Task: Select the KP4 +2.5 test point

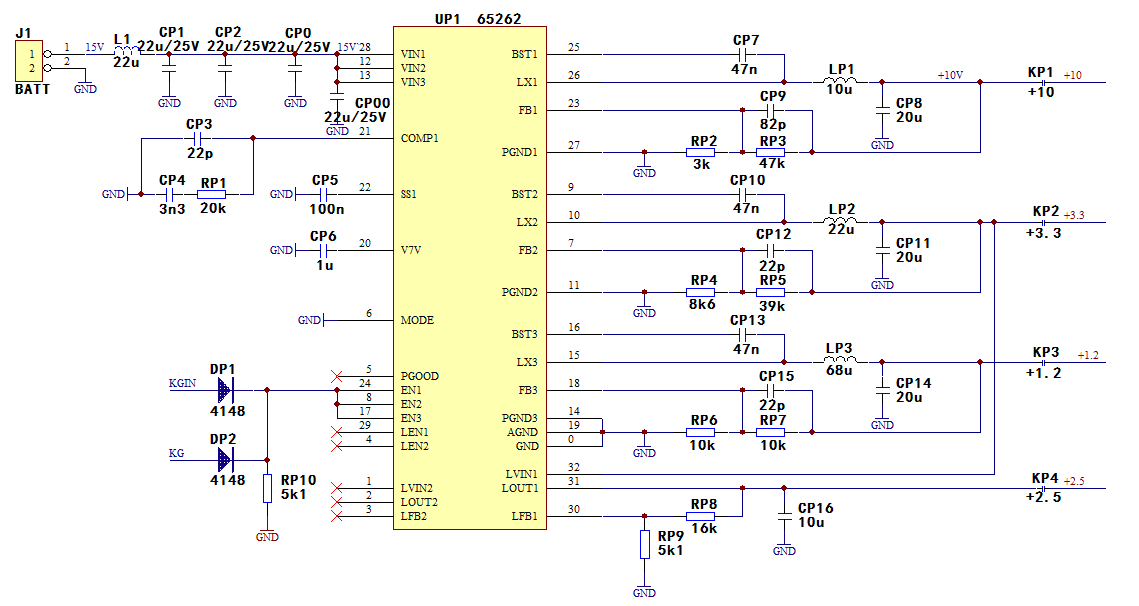Action: point(1043,488)
